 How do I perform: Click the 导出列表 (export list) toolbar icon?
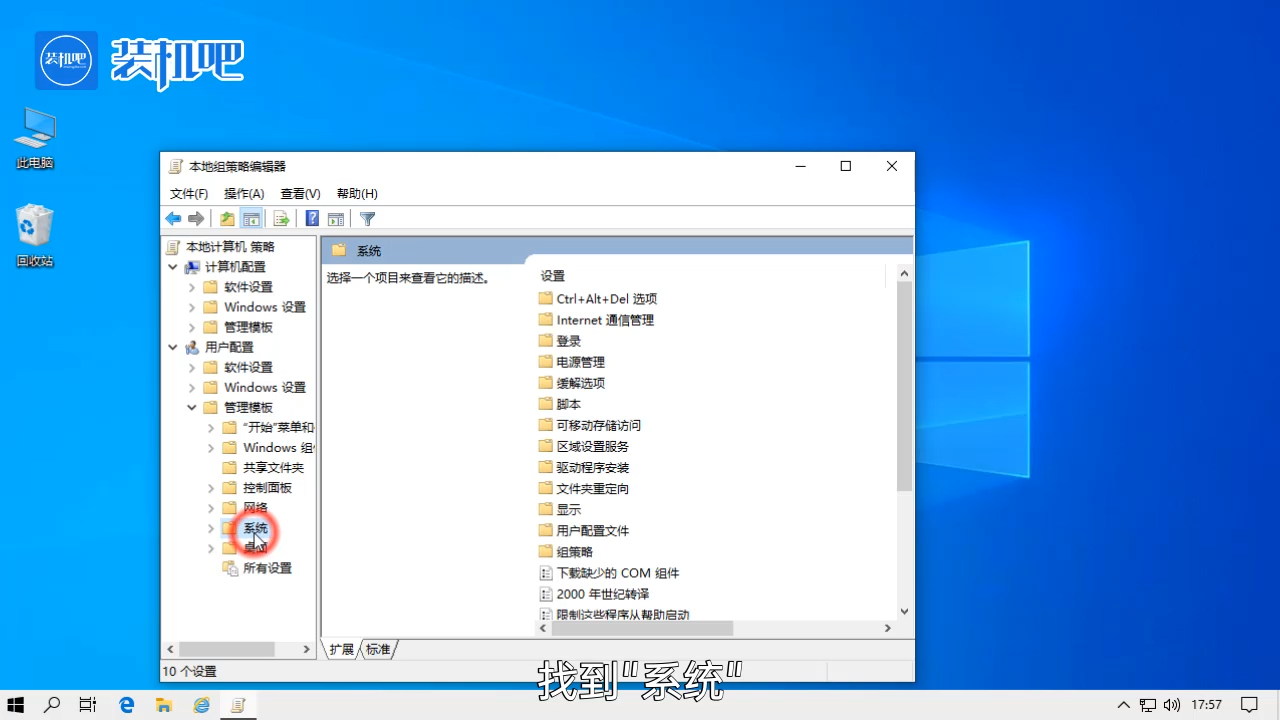coord(283,218)
